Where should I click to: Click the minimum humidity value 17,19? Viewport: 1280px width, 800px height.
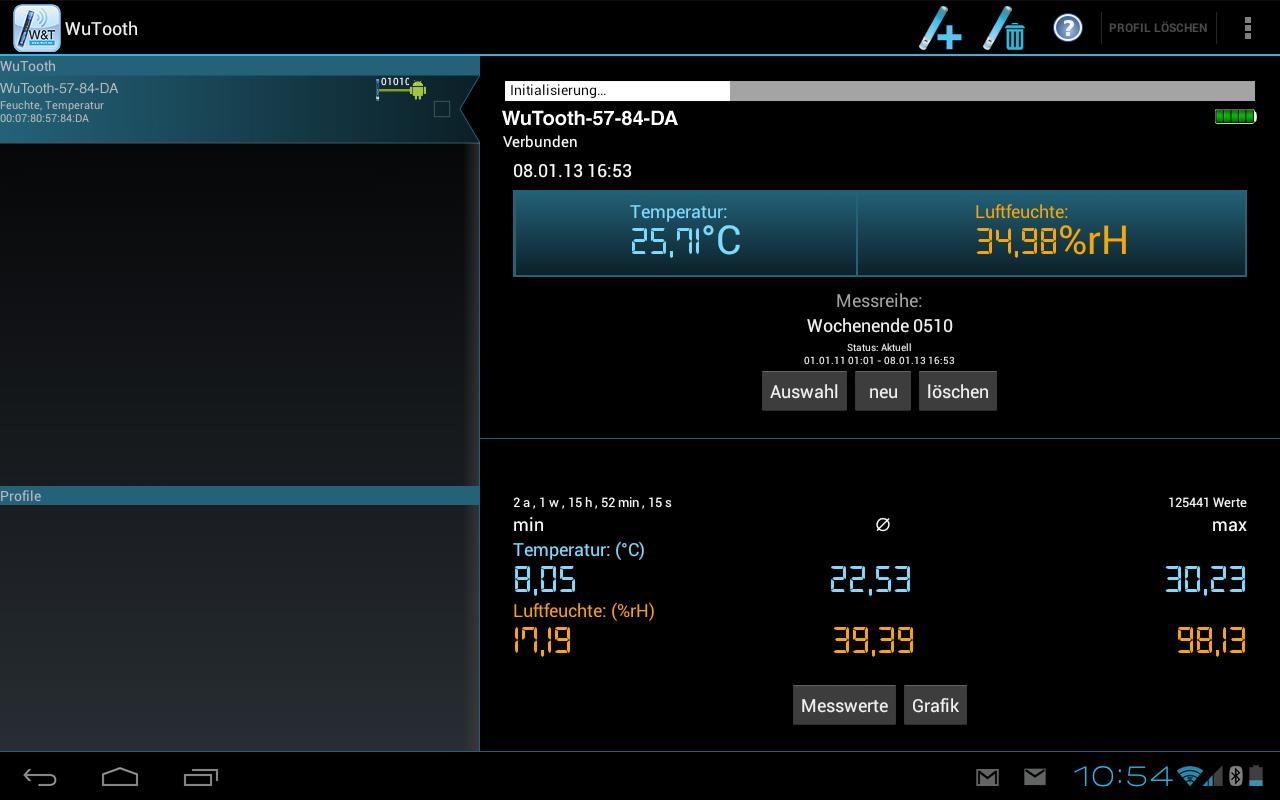point(542,640)
